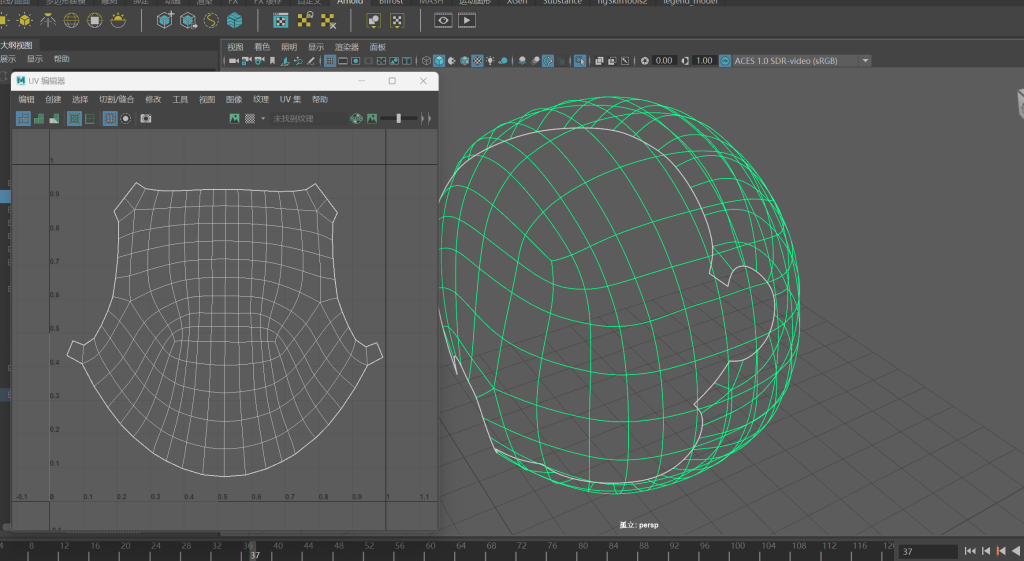The width and height of the screenshot is (1024, 561).
Task: Open the 创建 menu in UV editor
Action: 53,99
